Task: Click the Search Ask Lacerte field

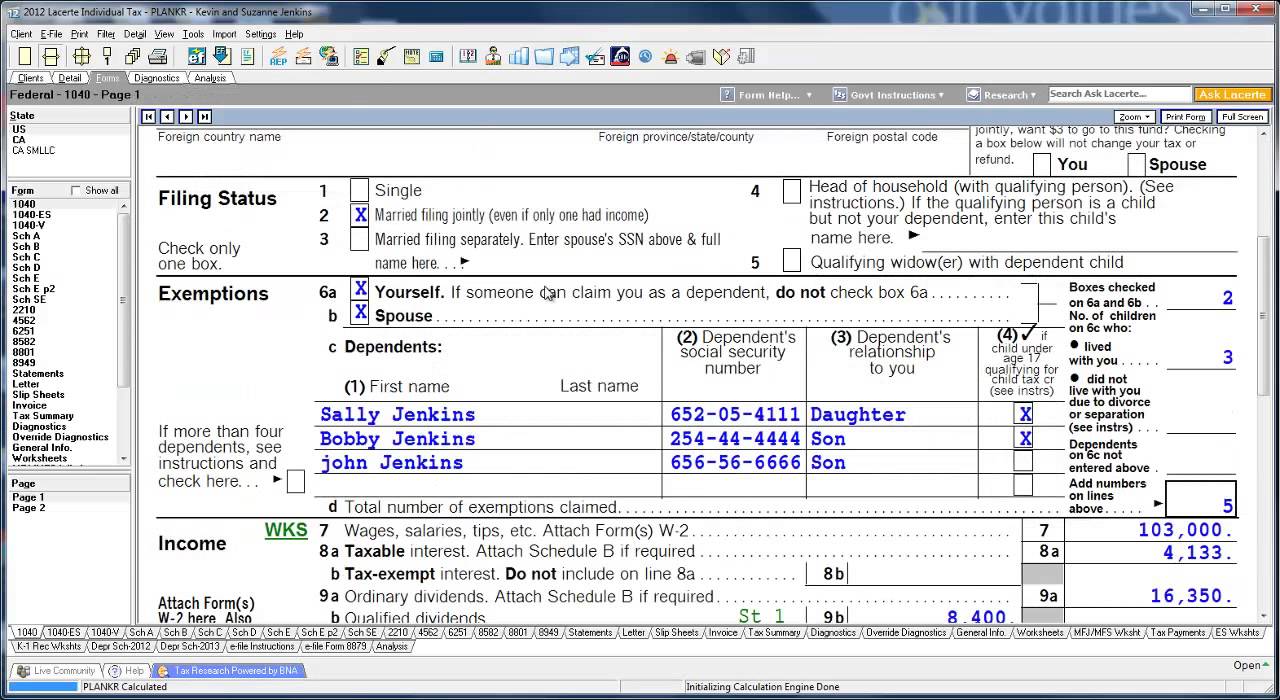Action: (x=1118, y=94)
